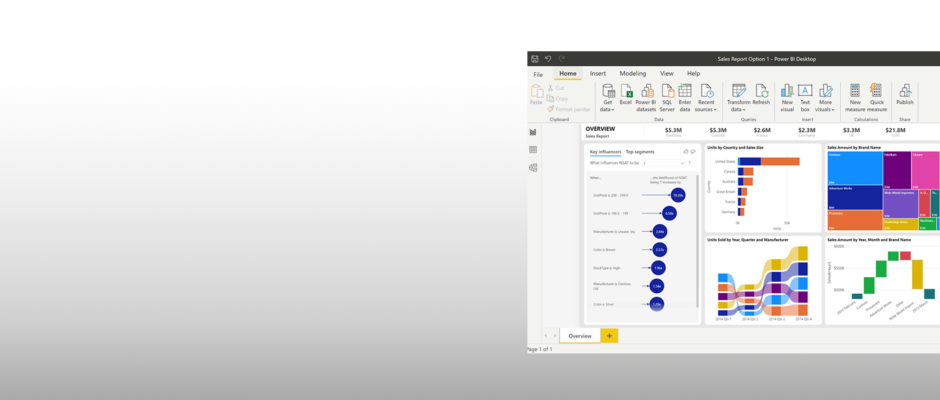The height and width of the screenshot is (400, 940).
Task: Click the SQL Server icon
Action: (x=667, y=98)
